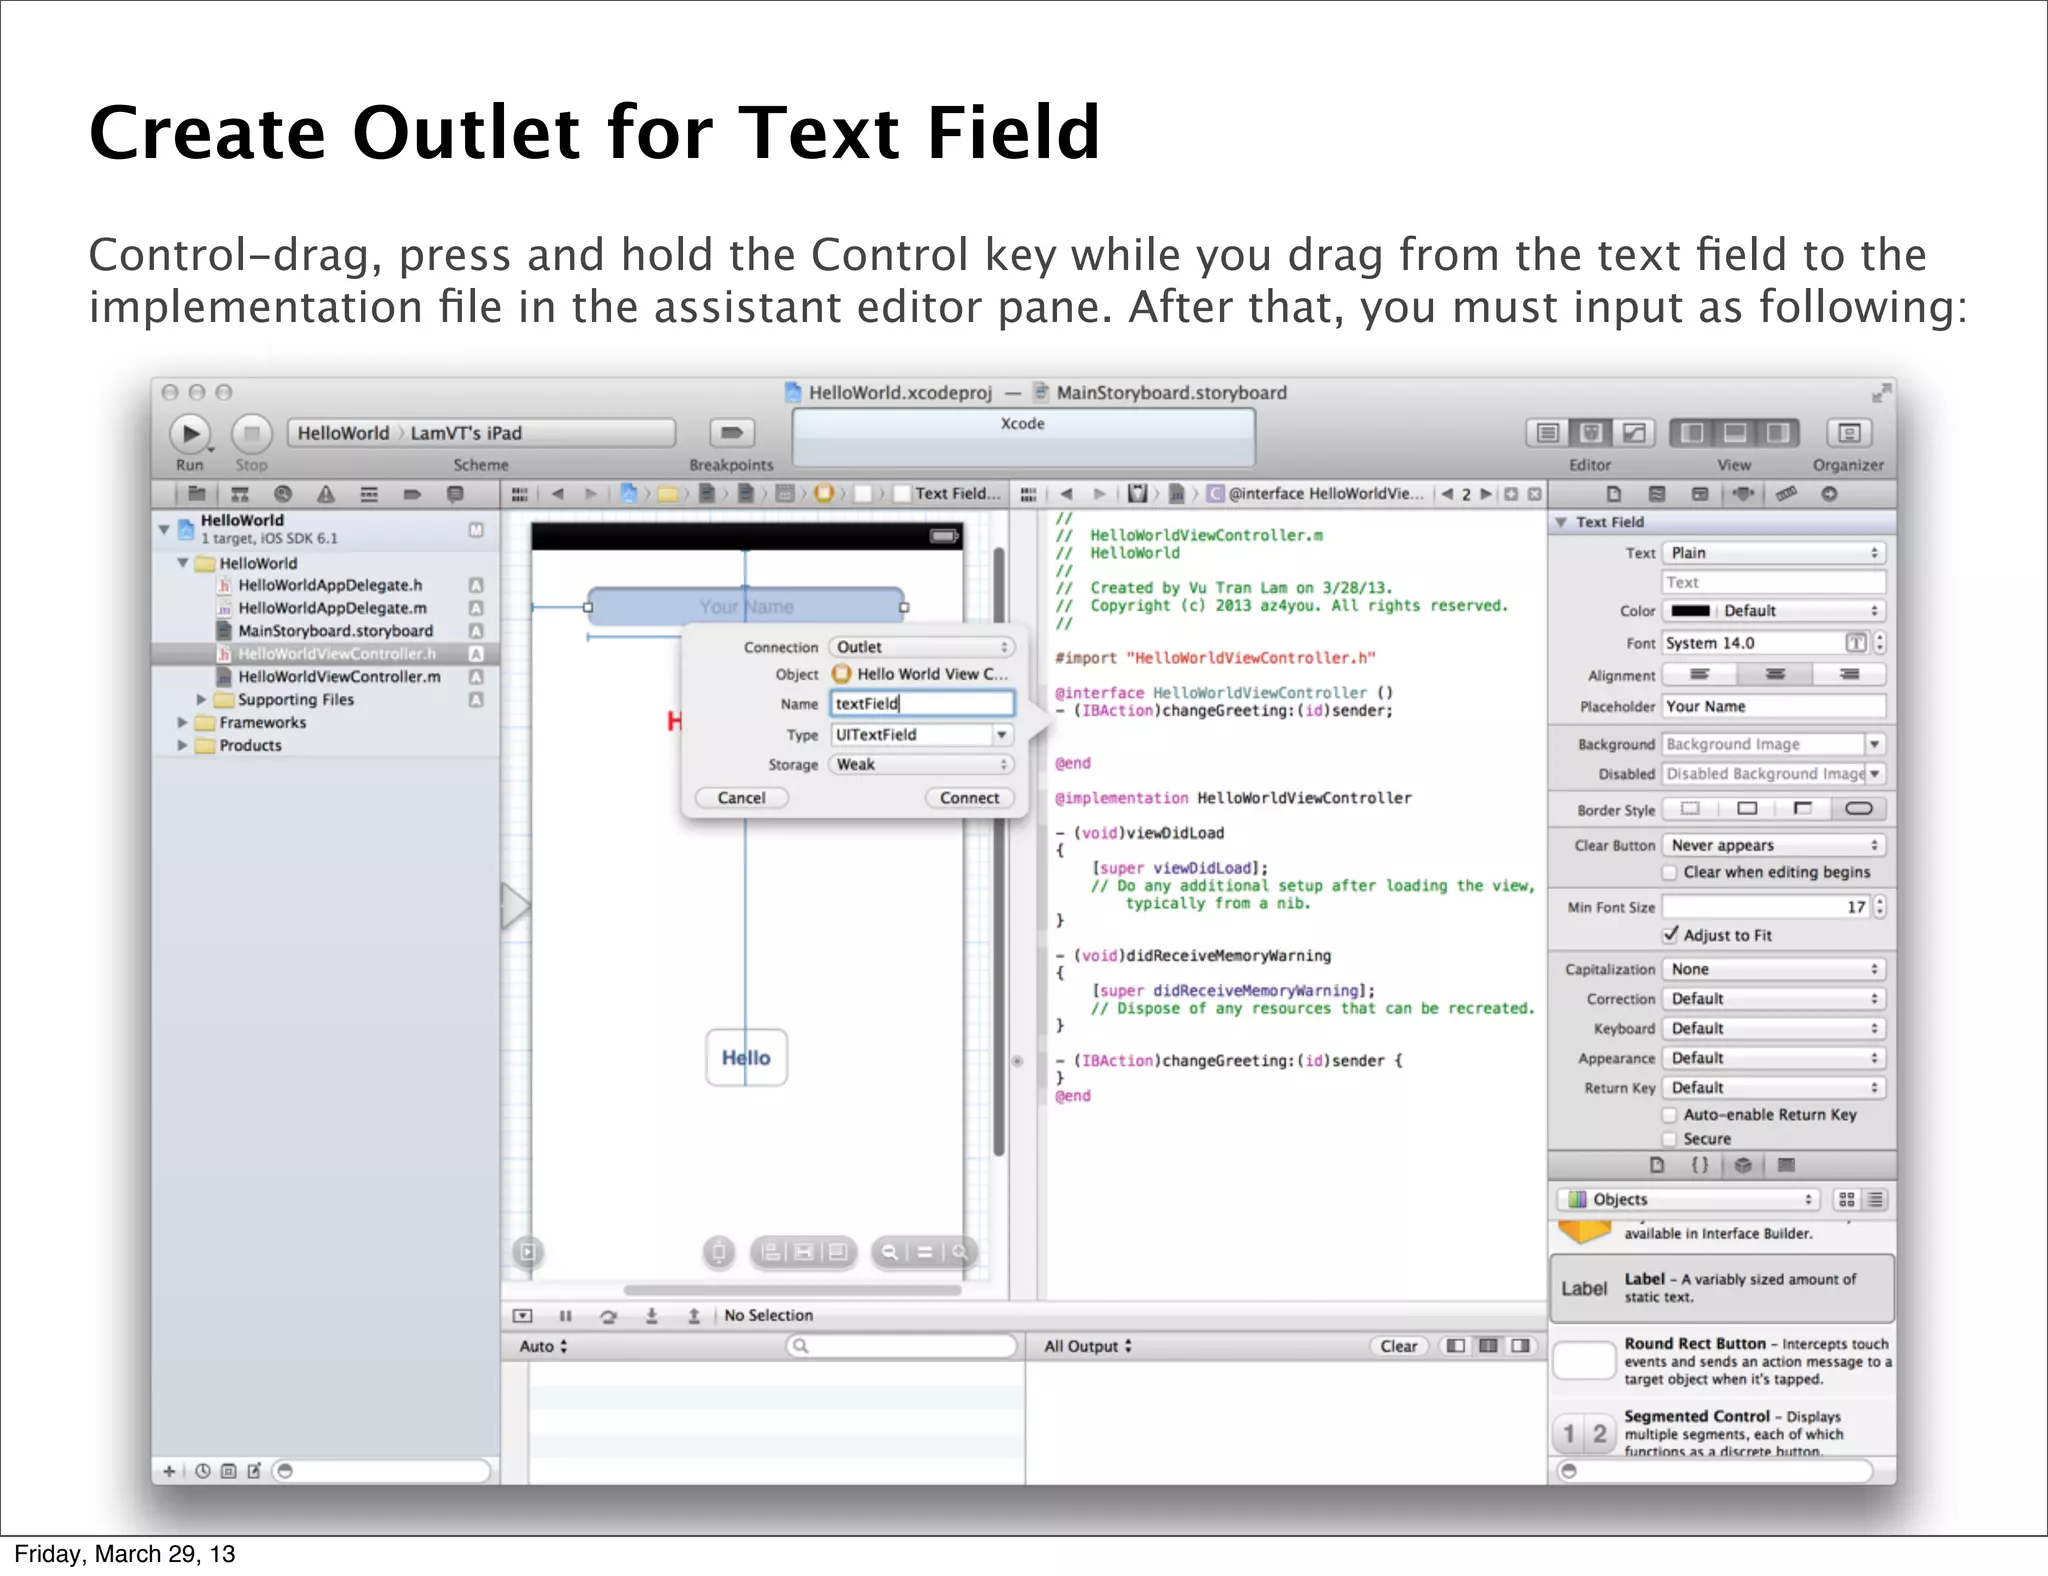2048x1576 pixels.
Task: Show object library in list view
Action: pyautogui.click(x=1875, y=1200)
